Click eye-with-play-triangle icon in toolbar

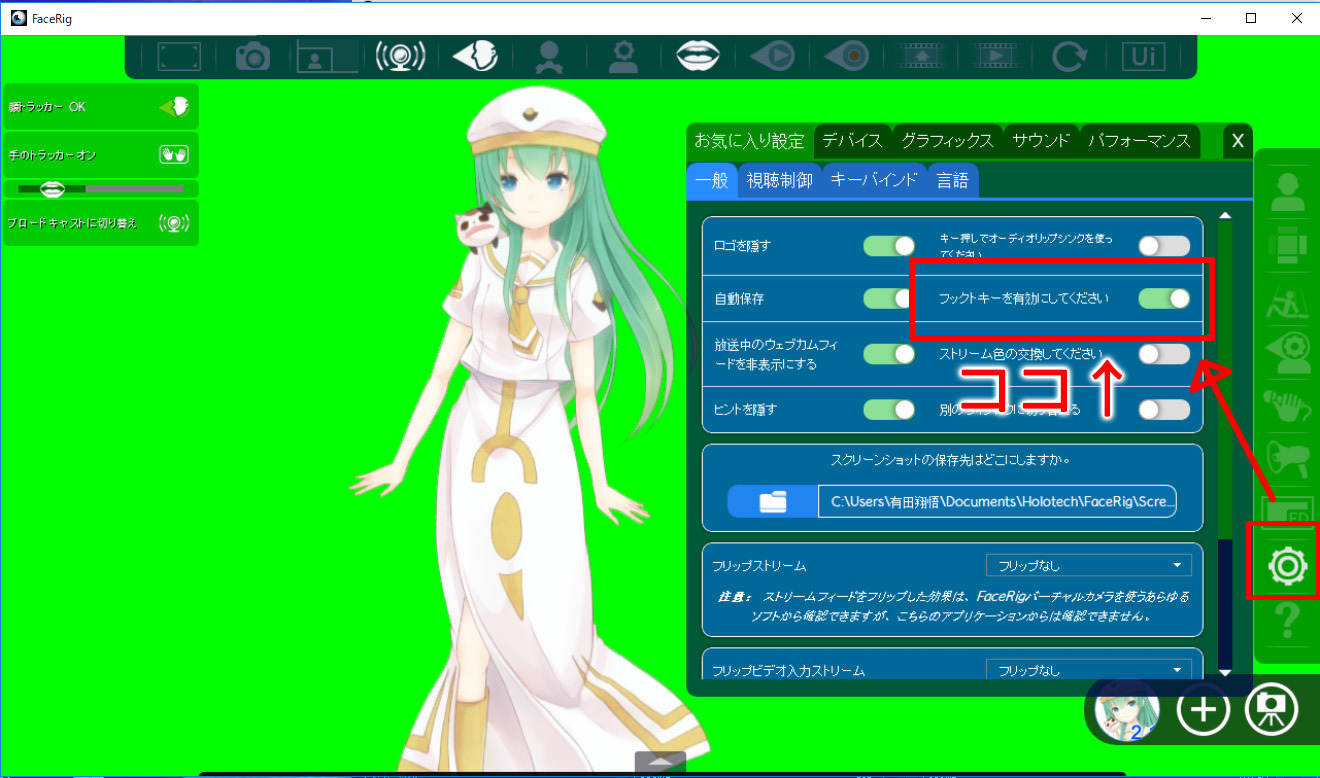point(773,57)
